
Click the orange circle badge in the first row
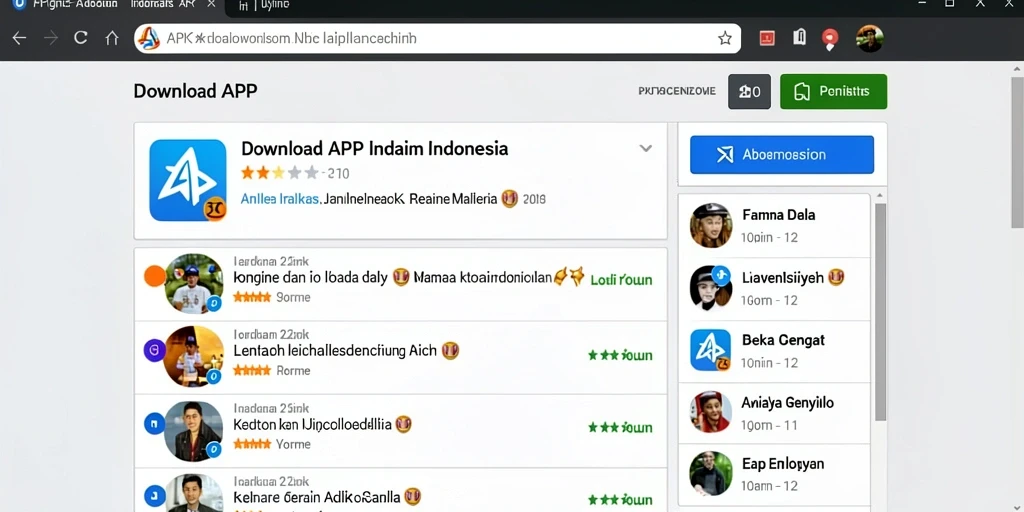point(155,276)
